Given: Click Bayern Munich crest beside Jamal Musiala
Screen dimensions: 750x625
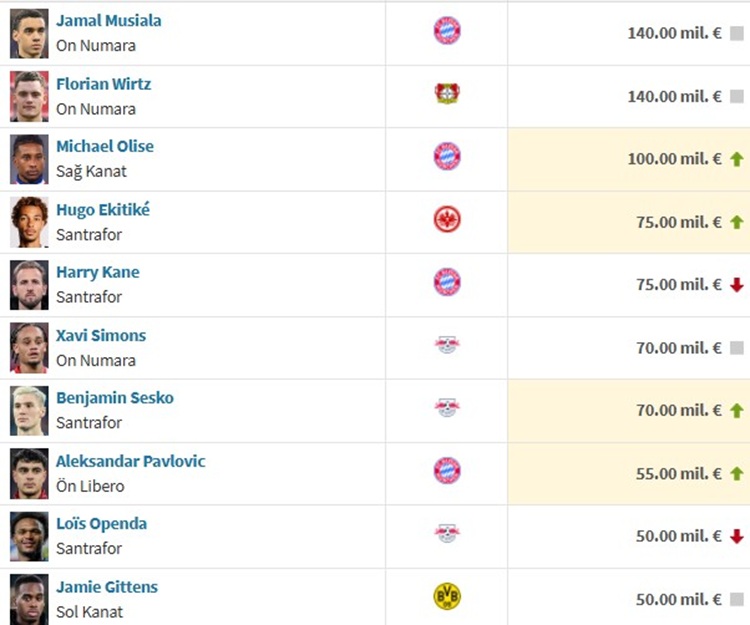Looking at the screenshot, I should click(x=447, y=31).
